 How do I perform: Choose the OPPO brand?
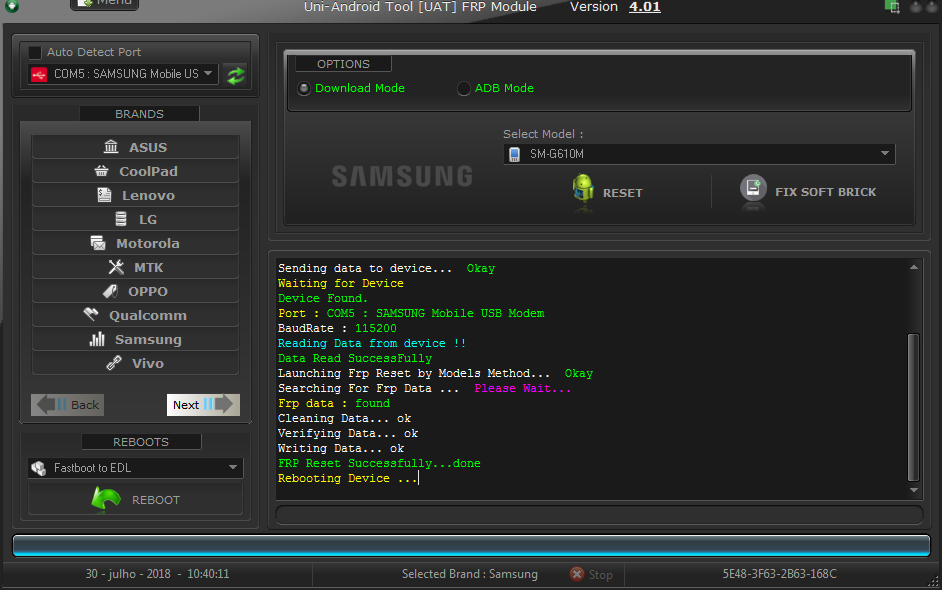pos(135,291)
